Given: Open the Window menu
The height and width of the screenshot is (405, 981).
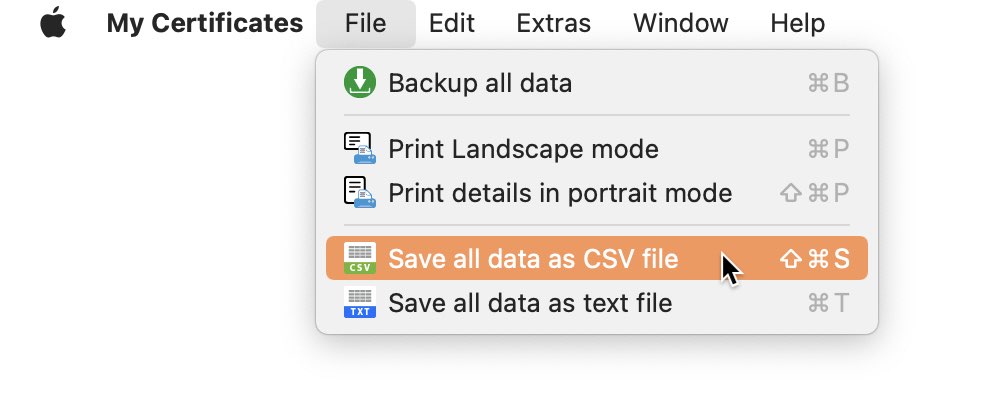Looking at the screenshot, I should tap(681, 23).
